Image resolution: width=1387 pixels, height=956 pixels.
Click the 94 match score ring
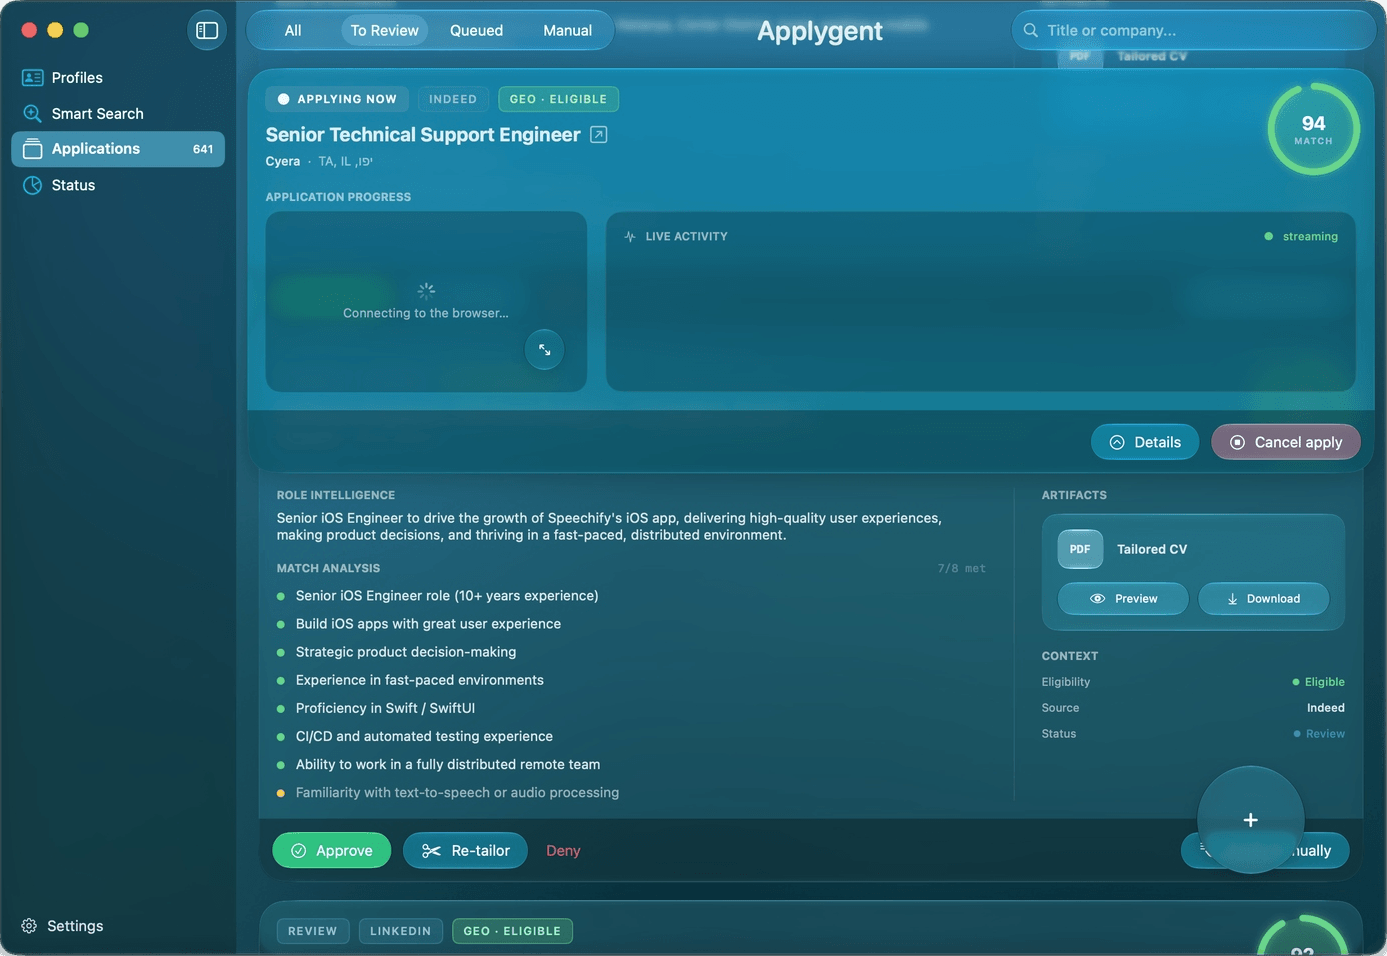[1313, 129]
